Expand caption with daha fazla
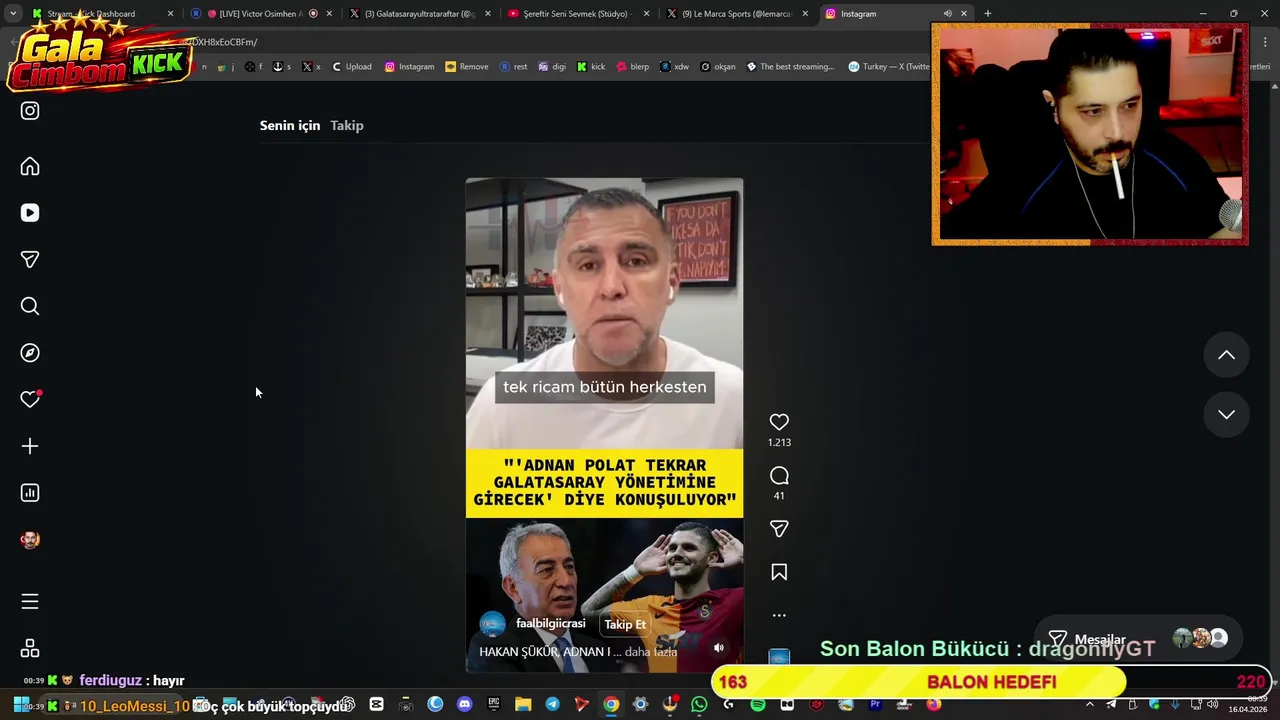 pos(652,651)
